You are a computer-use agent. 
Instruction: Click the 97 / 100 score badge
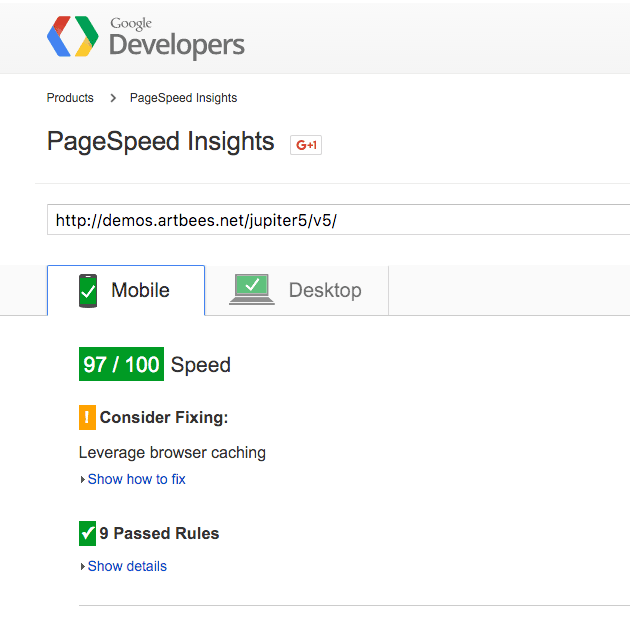[x=121, y=364]
